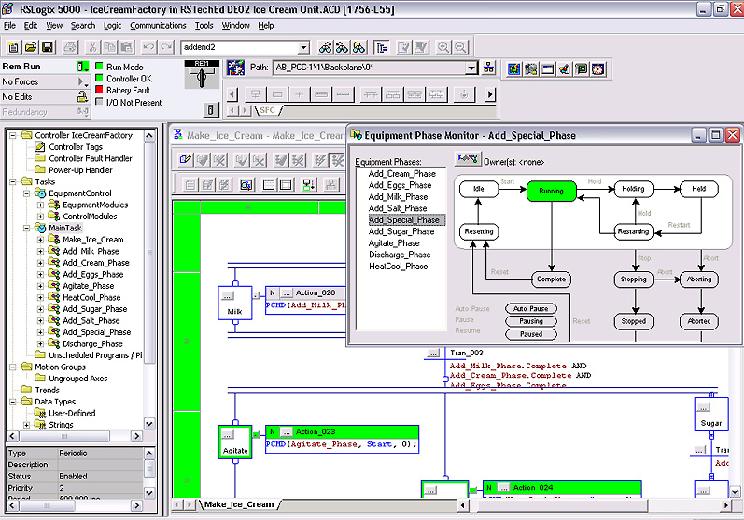Click the Holding state in phase diagram

click(x=633, y=189)
